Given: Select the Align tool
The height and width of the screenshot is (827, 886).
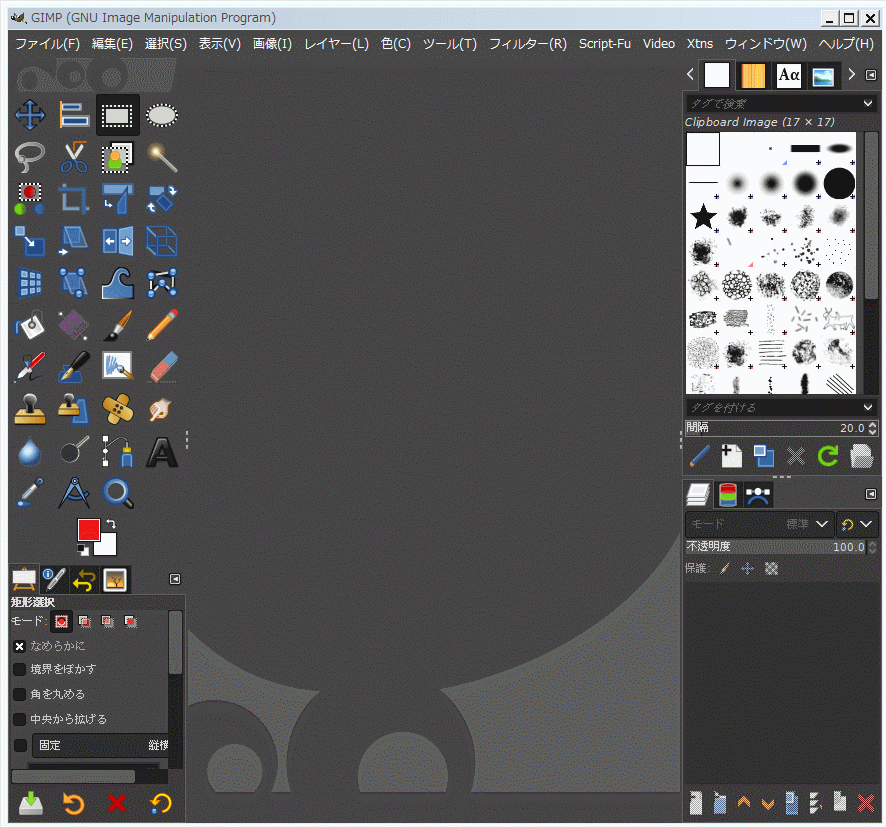Looking at the screenshot, I should click(x=74, y=115).
